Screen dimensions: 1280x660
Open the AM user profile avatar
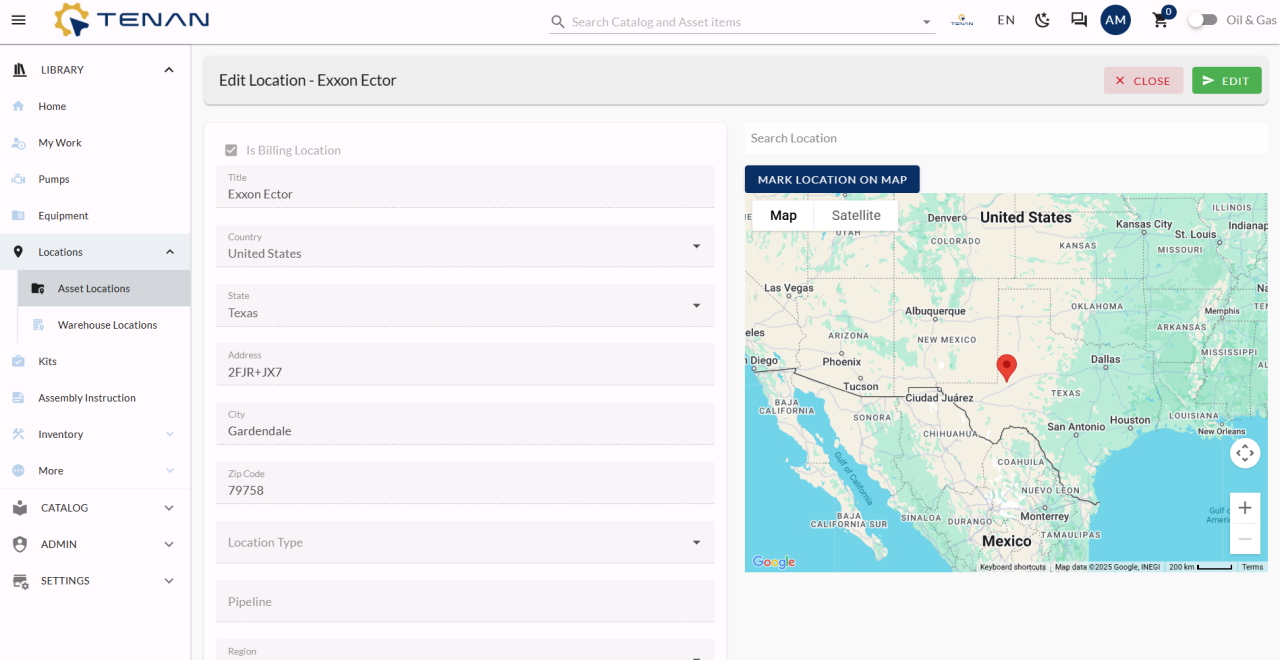[x=1116, y=20]
